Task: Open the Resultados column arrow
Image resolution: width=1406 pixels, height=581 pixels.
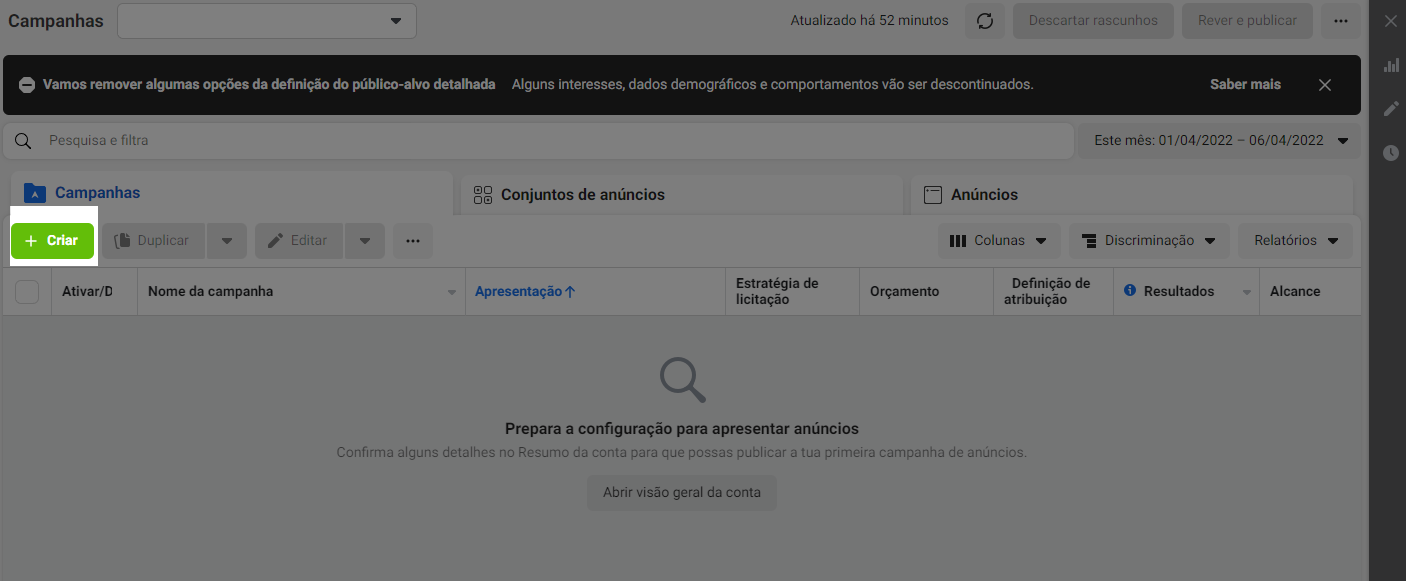Action: [1247, 293]
